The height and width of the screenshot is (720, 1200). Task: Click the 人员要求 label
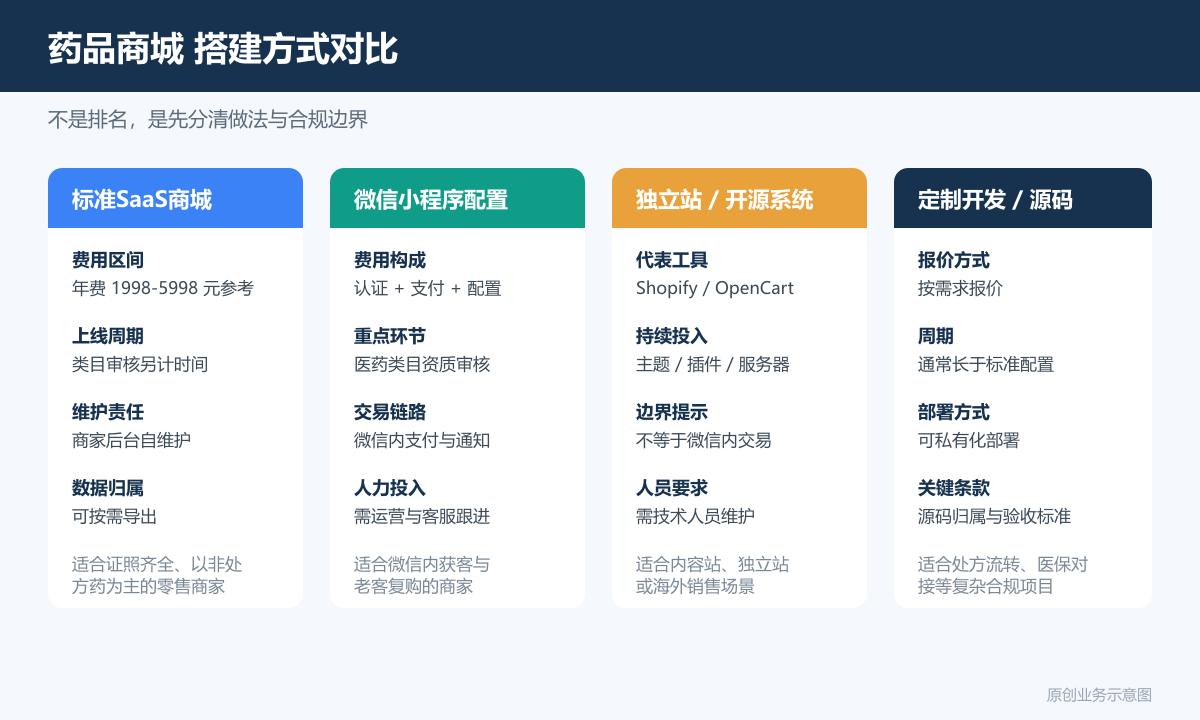[672, 488]
